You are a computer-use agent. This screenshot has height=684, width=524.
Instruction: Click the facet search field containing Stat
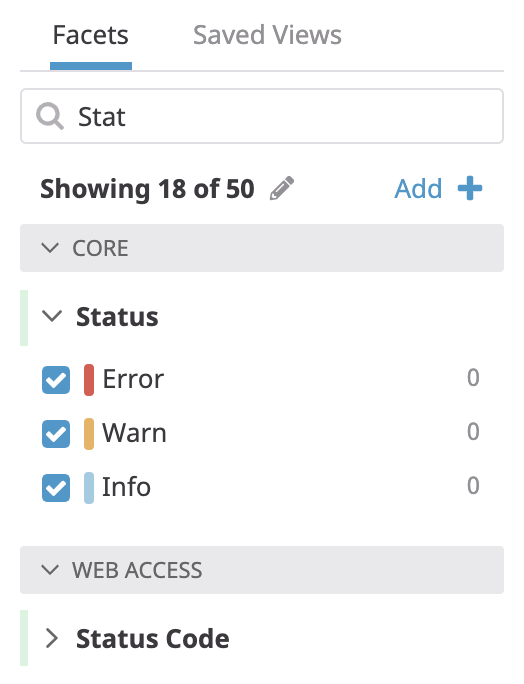point(262,116)
